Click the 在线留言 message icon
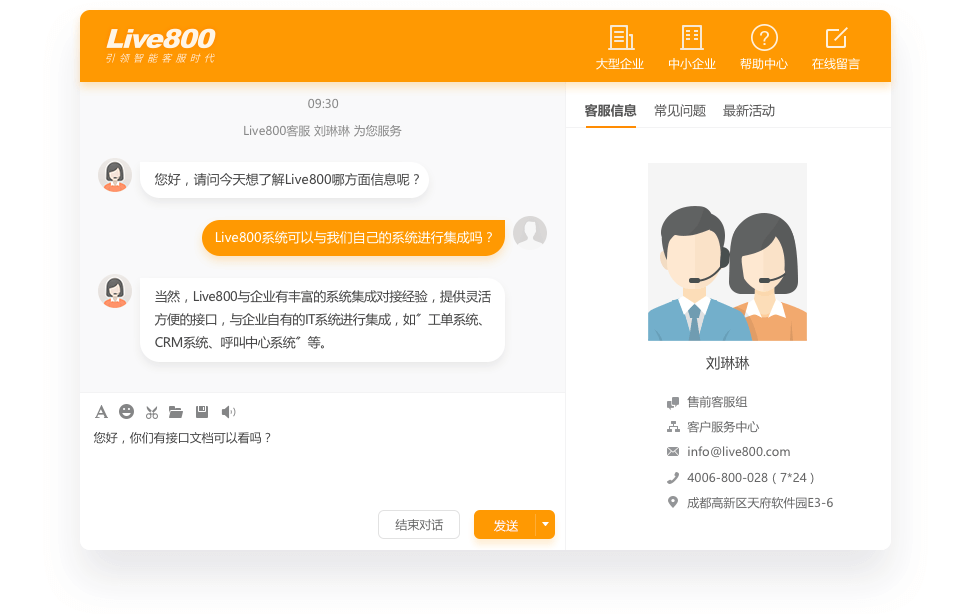 coord(836,45)
